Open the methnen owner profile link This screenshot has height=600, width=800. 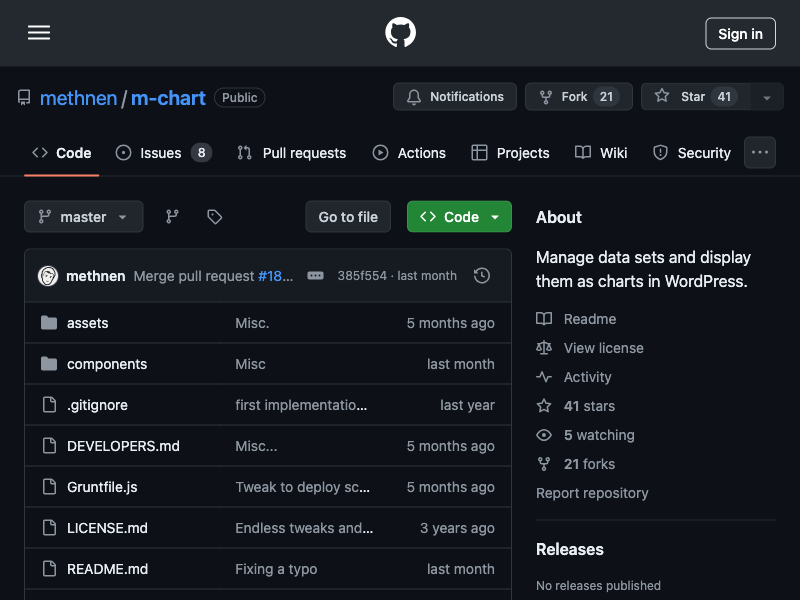78,98
